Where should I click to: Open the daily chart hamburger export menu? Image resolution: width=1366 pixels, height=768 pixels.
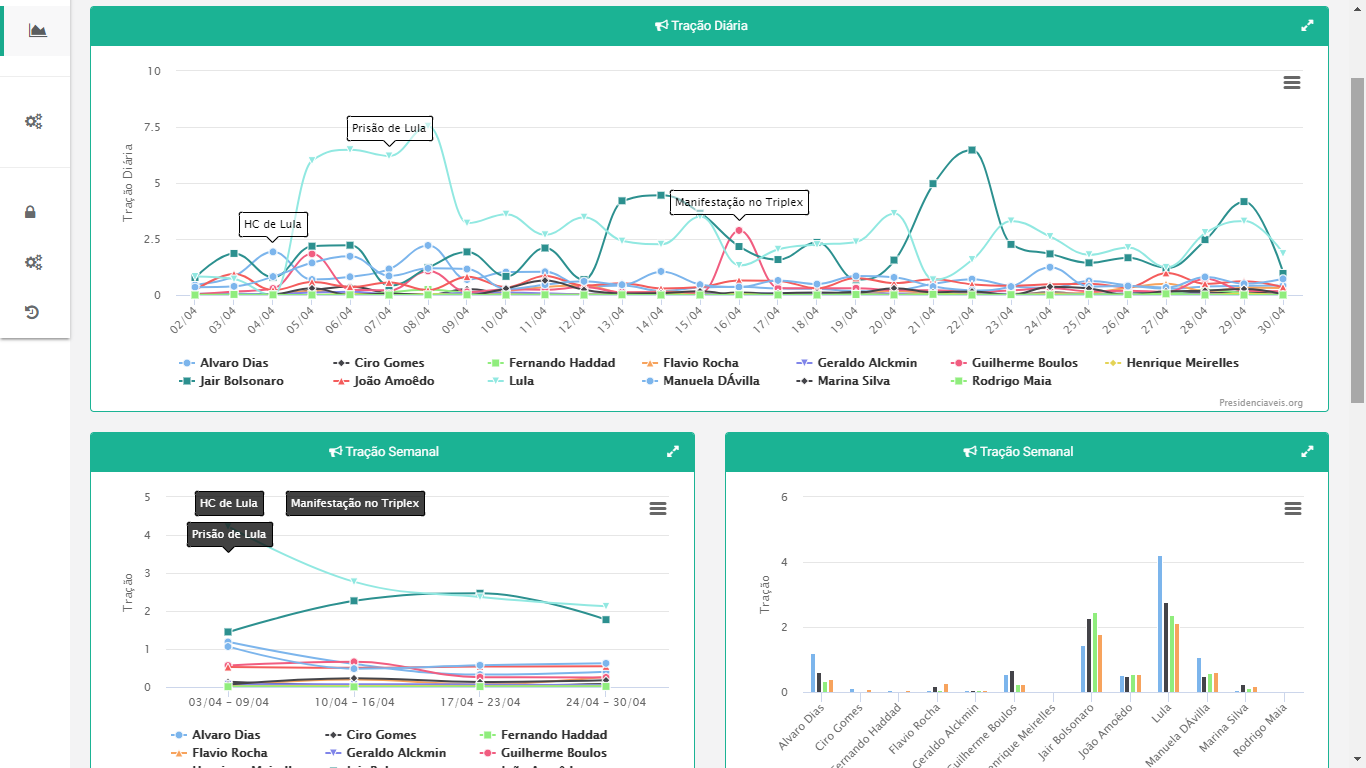pos(1292,83)
